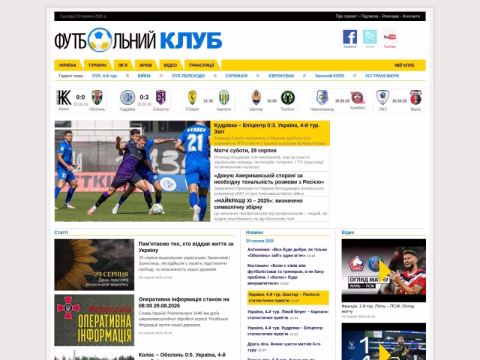Open the Матчі суботи, 29 серпня headline

245,150
